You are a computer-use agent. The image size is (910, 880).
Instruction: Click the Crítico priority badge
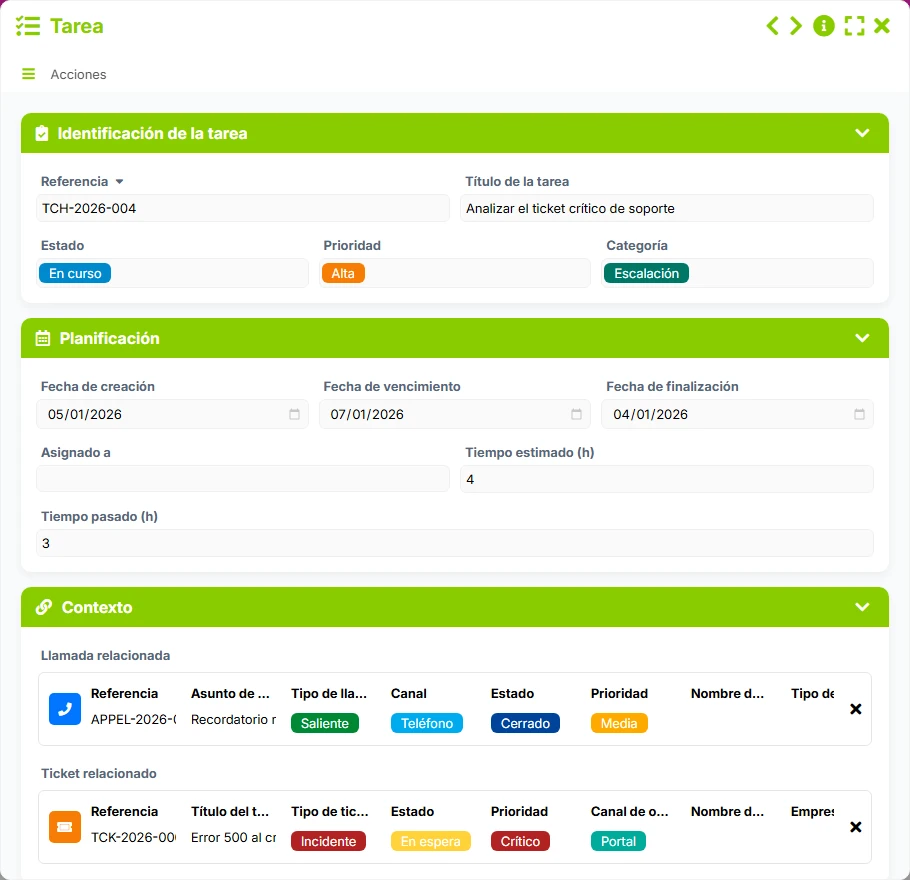click(x=520, y=841)
